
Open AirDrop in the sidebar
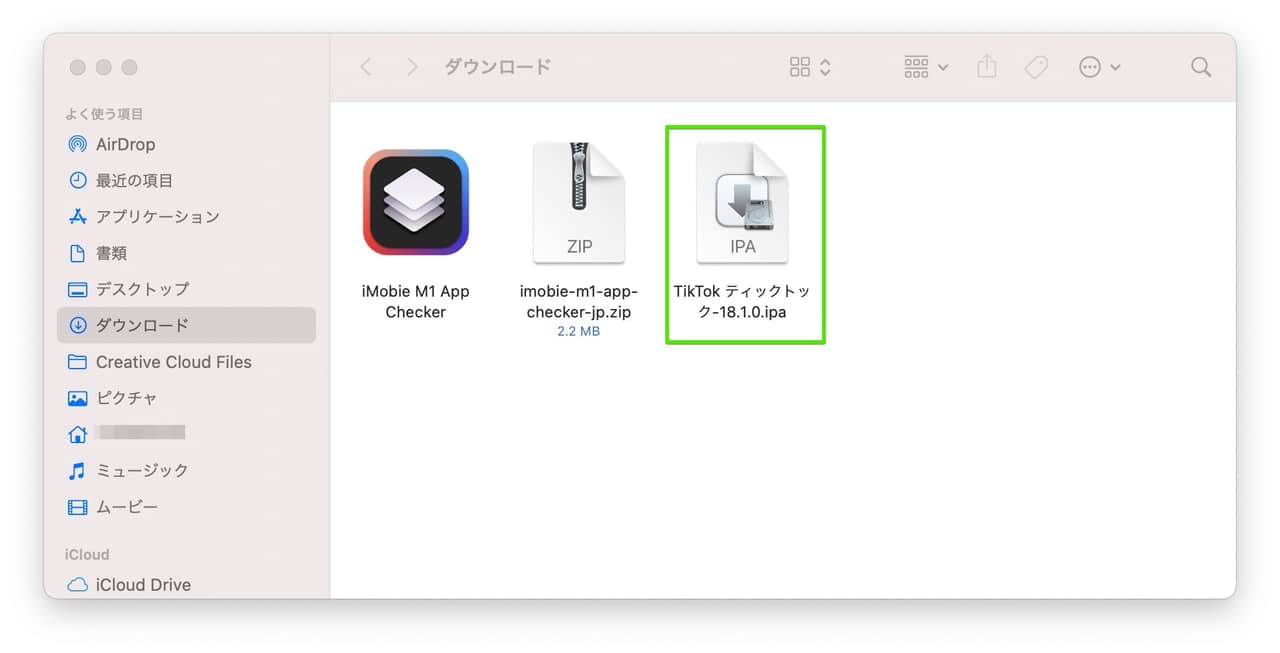pos(125,144)
